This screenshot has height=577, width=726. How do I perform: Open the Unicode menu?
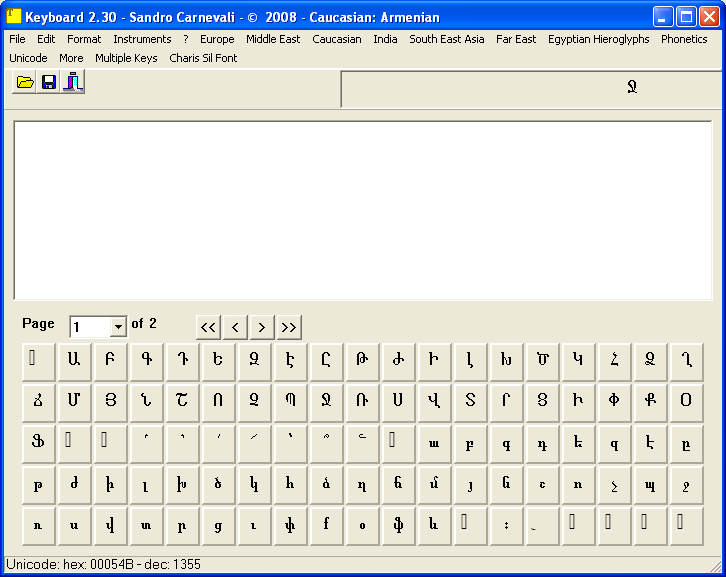(x=28, y=58)
